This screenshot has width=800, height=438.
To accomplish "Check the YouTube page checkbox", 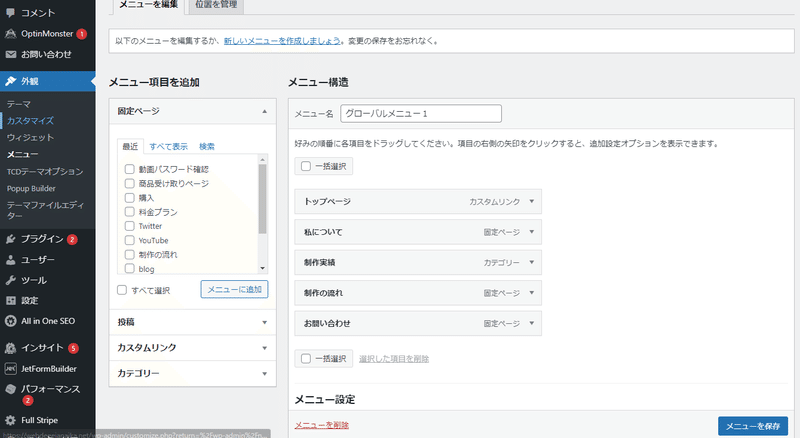I will [130, 240].
